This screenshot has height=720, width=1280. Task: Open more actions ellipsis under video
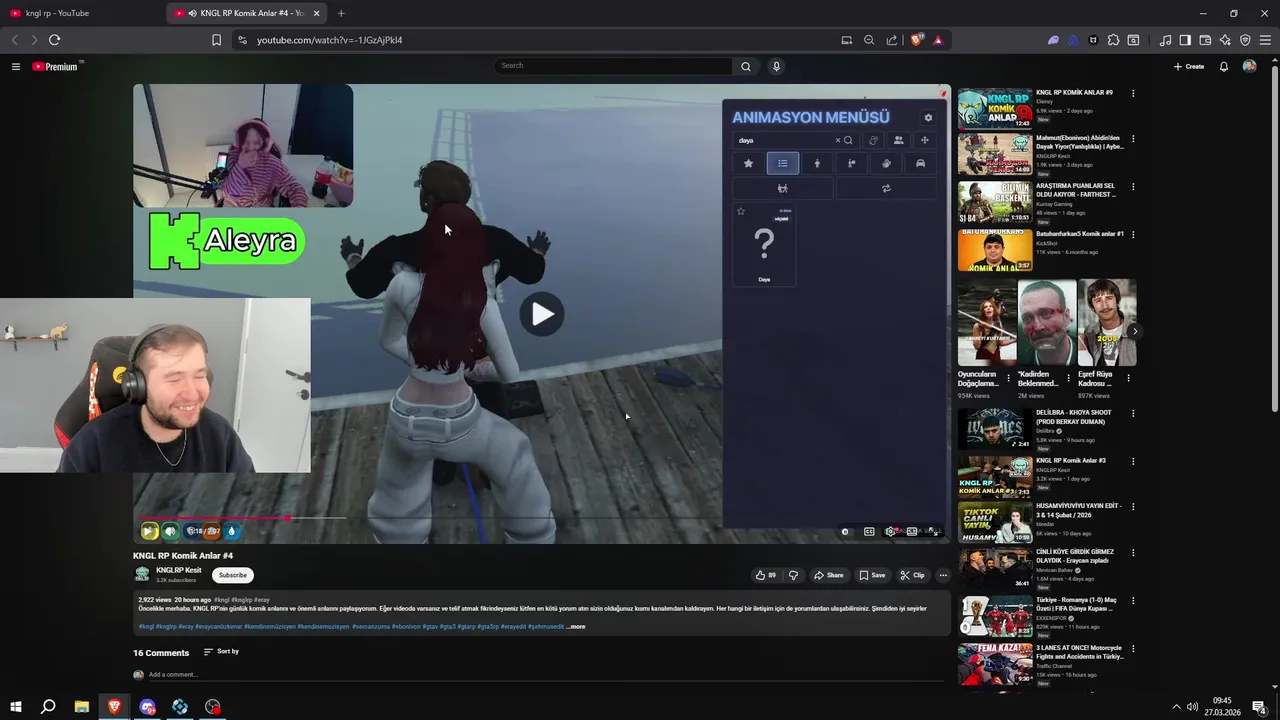click(x=942, y=575)
